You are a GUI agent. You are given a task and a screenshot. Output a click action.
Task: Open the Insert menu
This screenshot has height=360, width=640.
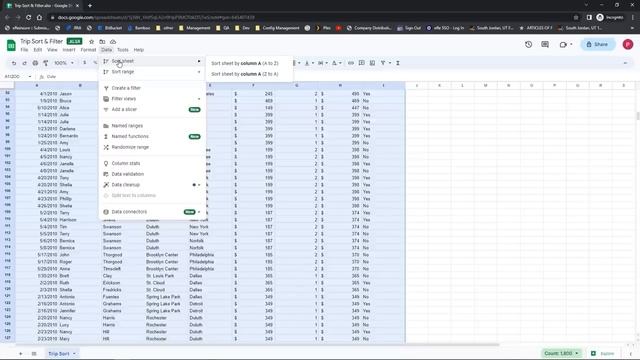tap(69, 50)
